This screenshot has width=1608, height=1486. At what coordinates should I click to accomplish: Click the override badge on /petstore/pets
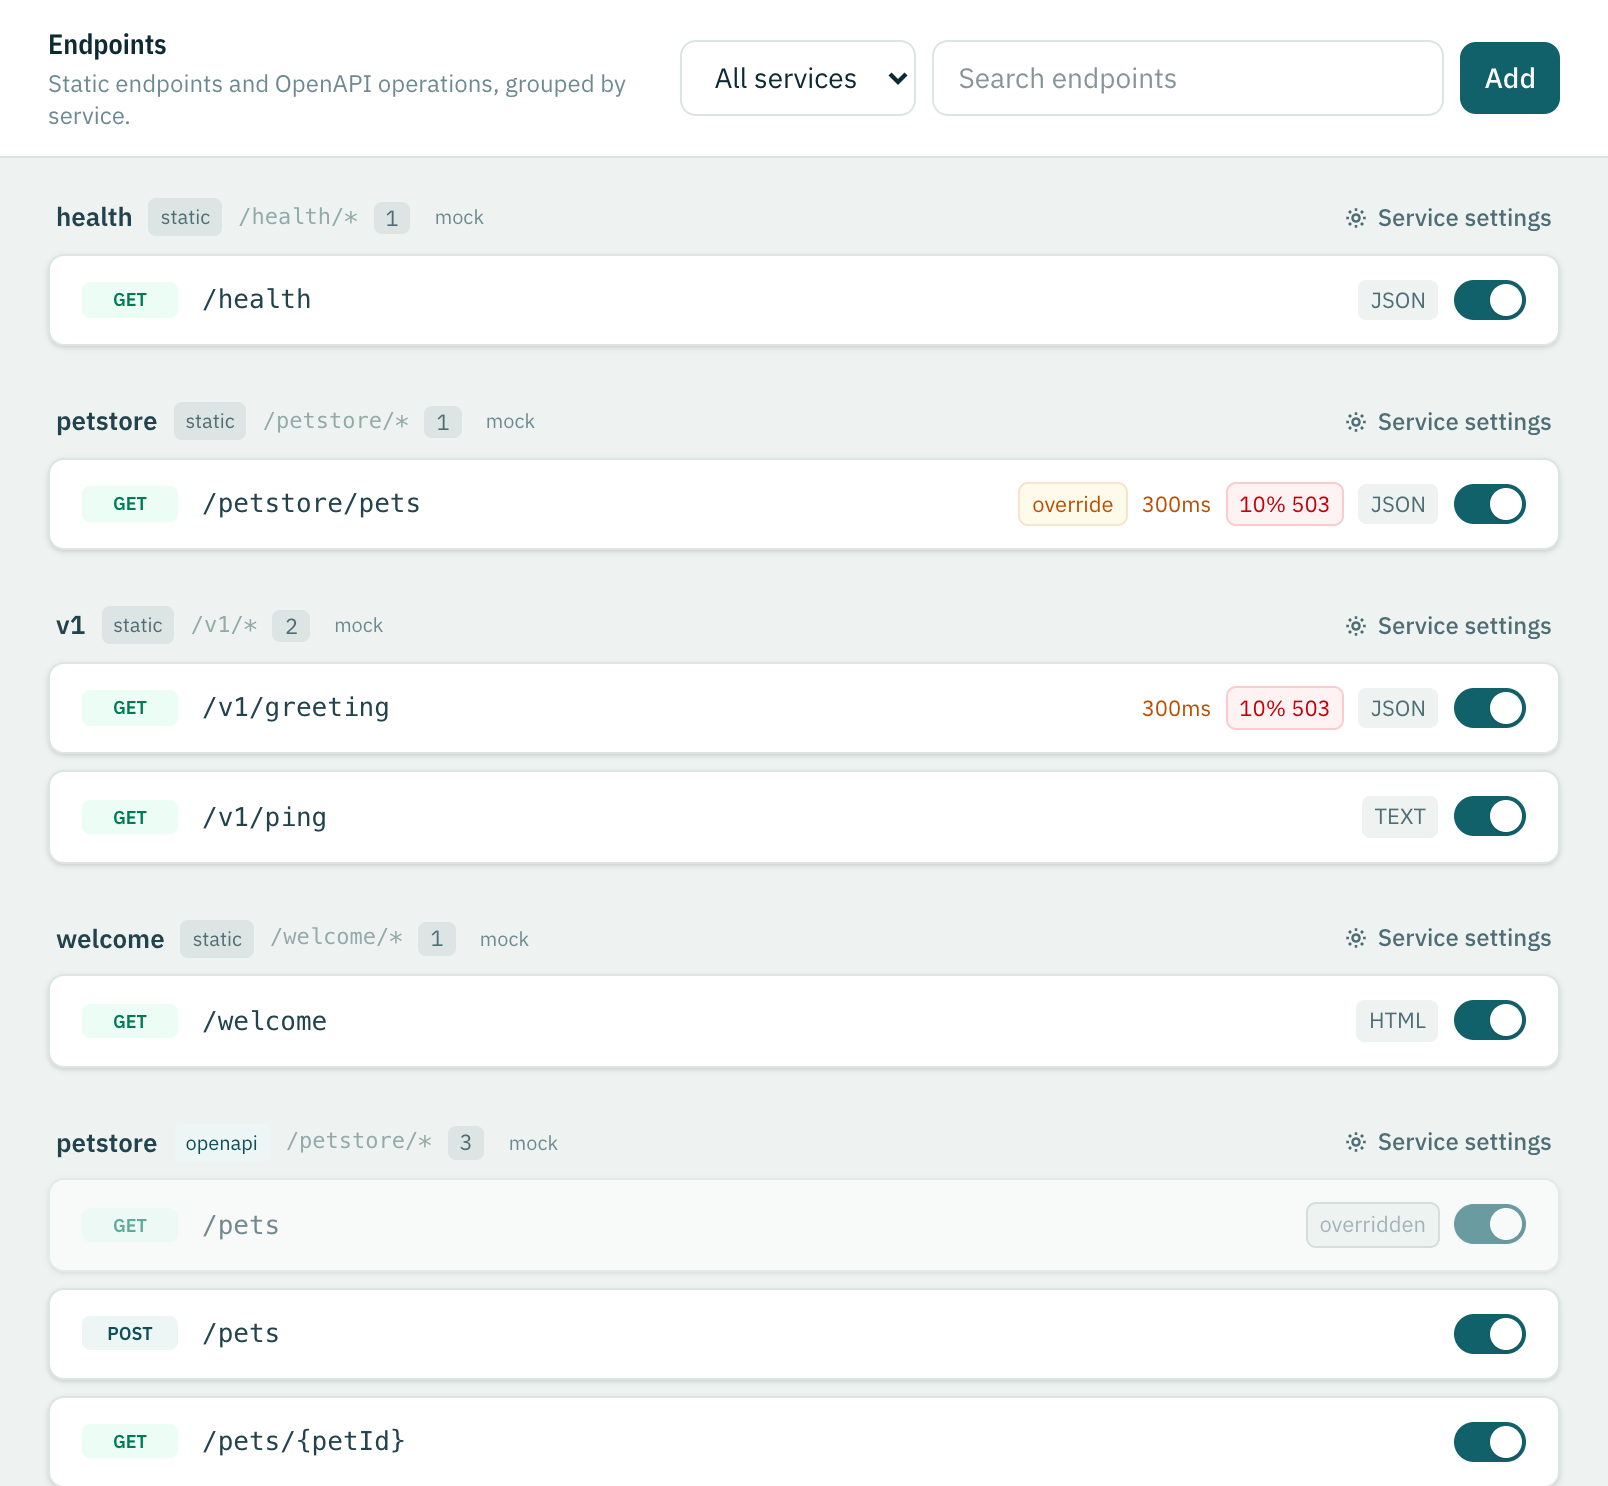click(1072, 504)
